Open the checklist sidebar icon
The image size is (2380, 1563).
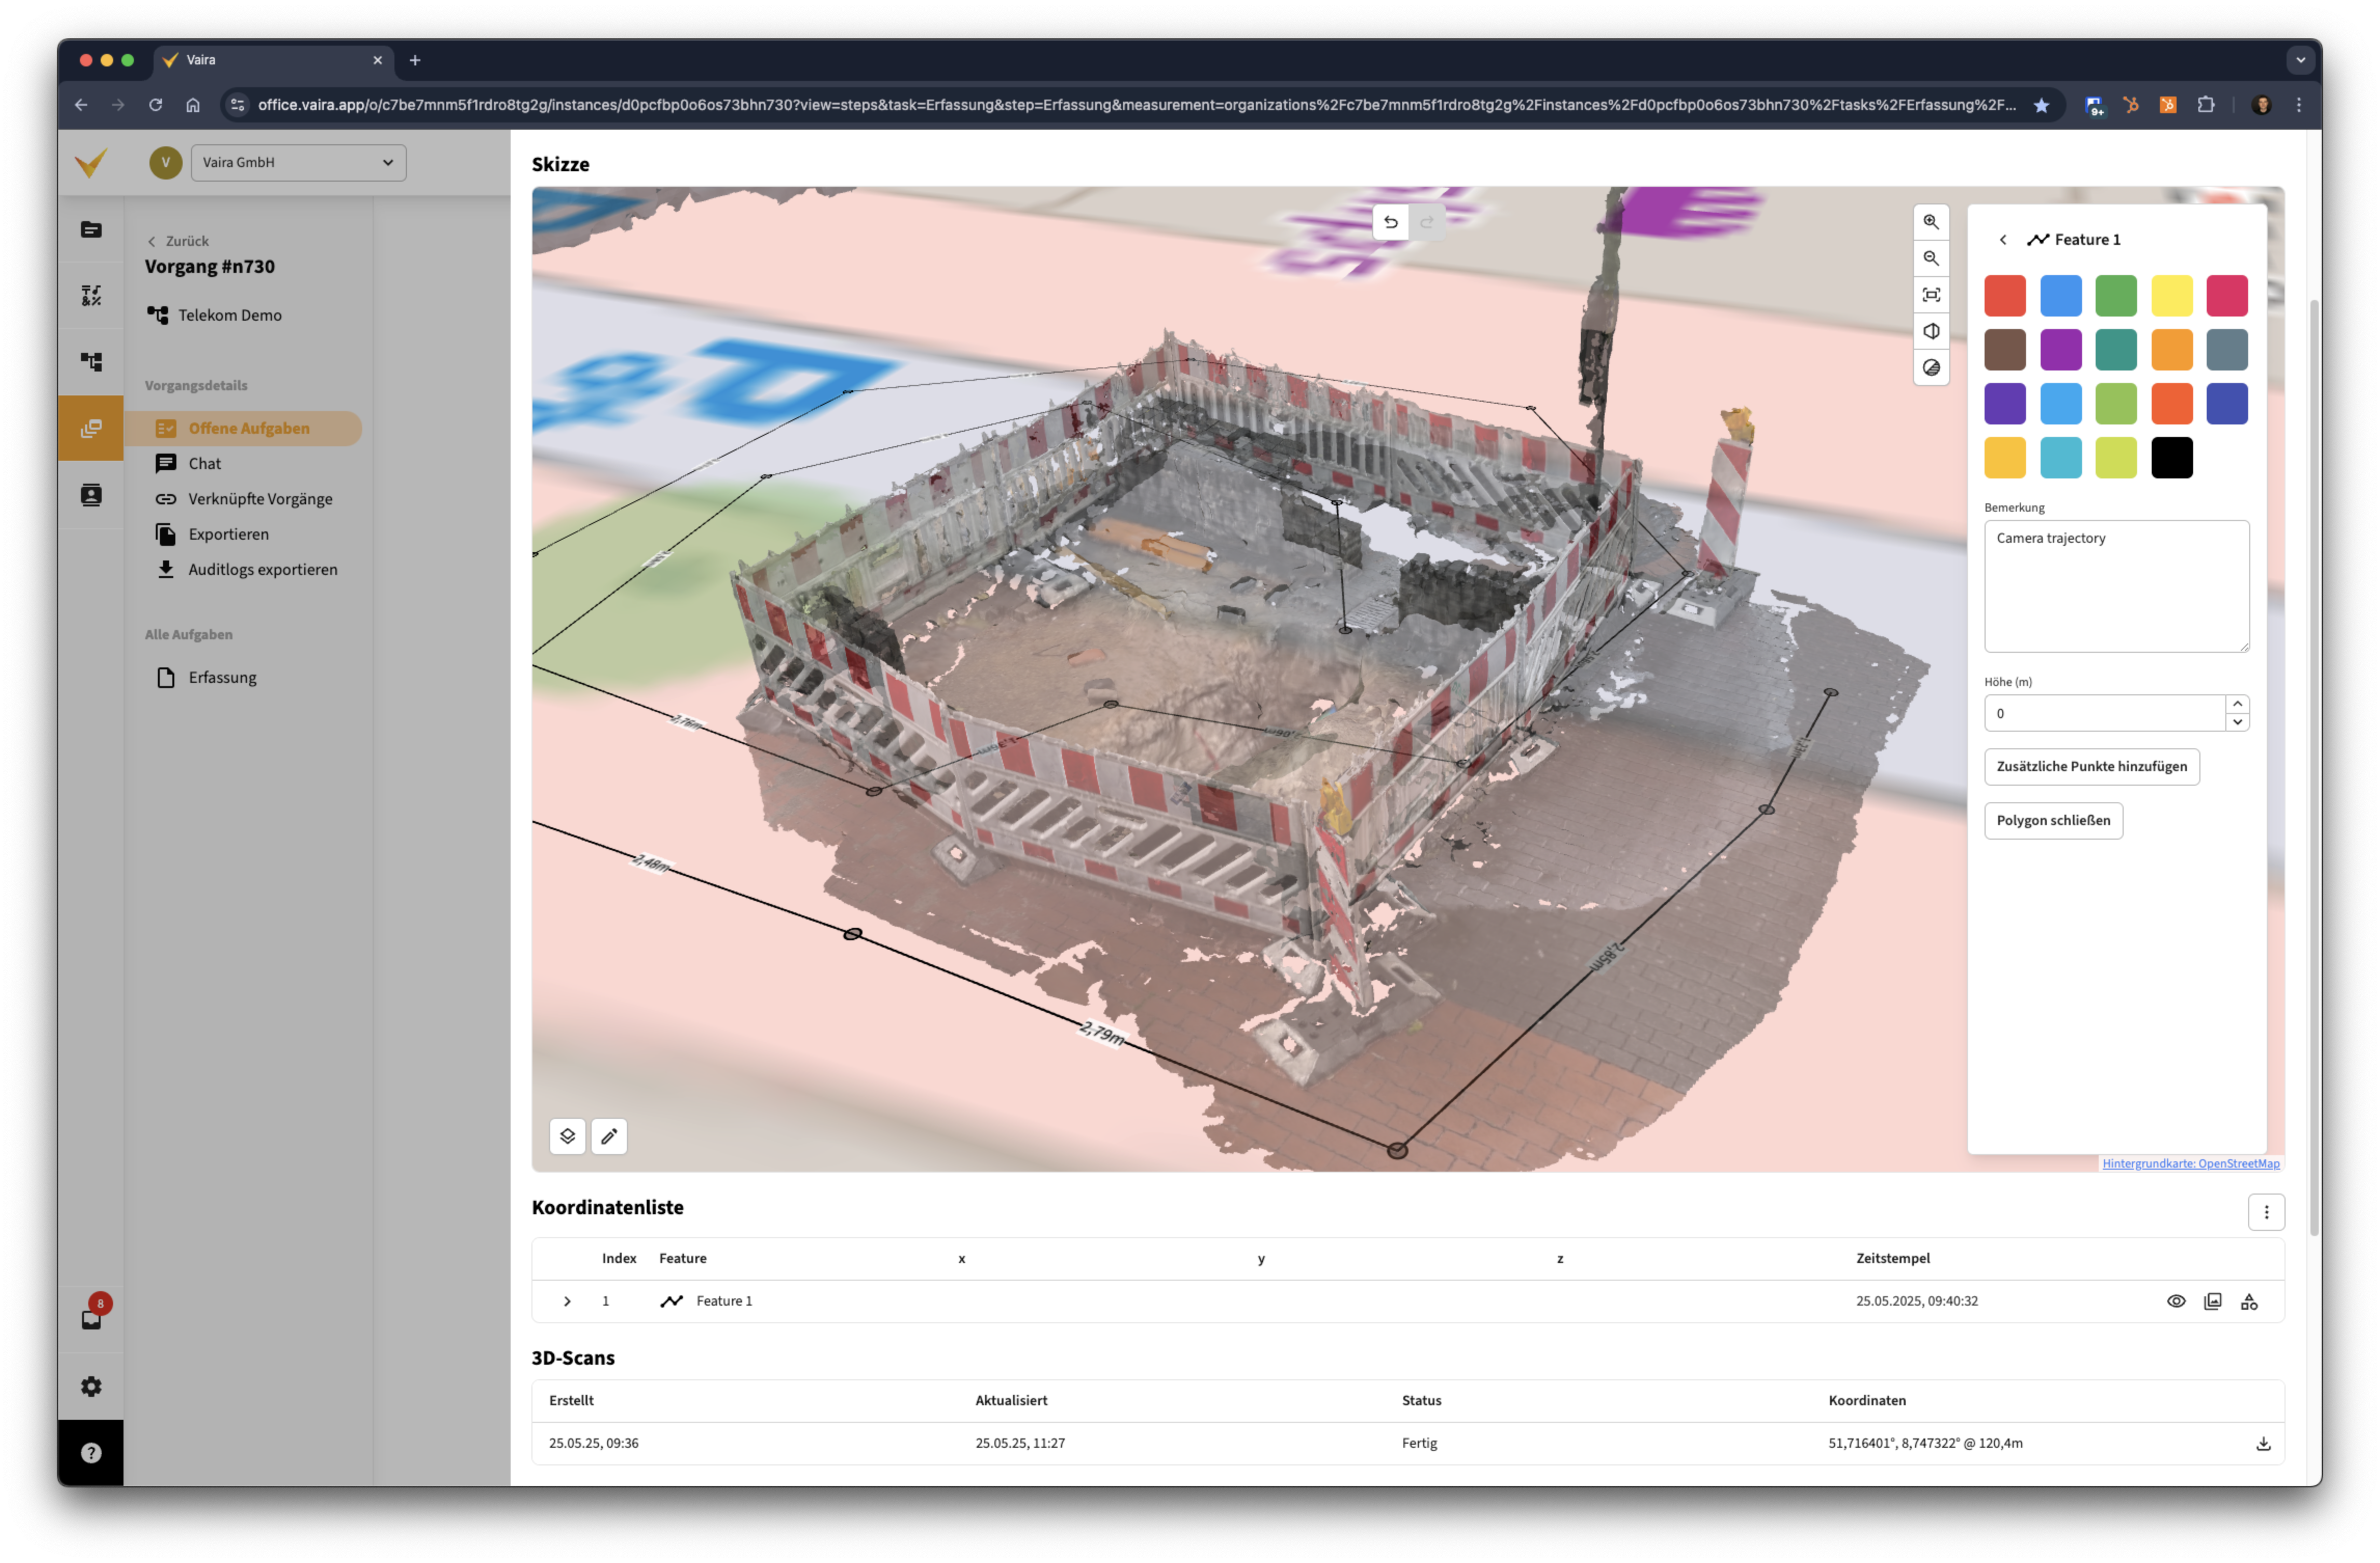[91, 296]
